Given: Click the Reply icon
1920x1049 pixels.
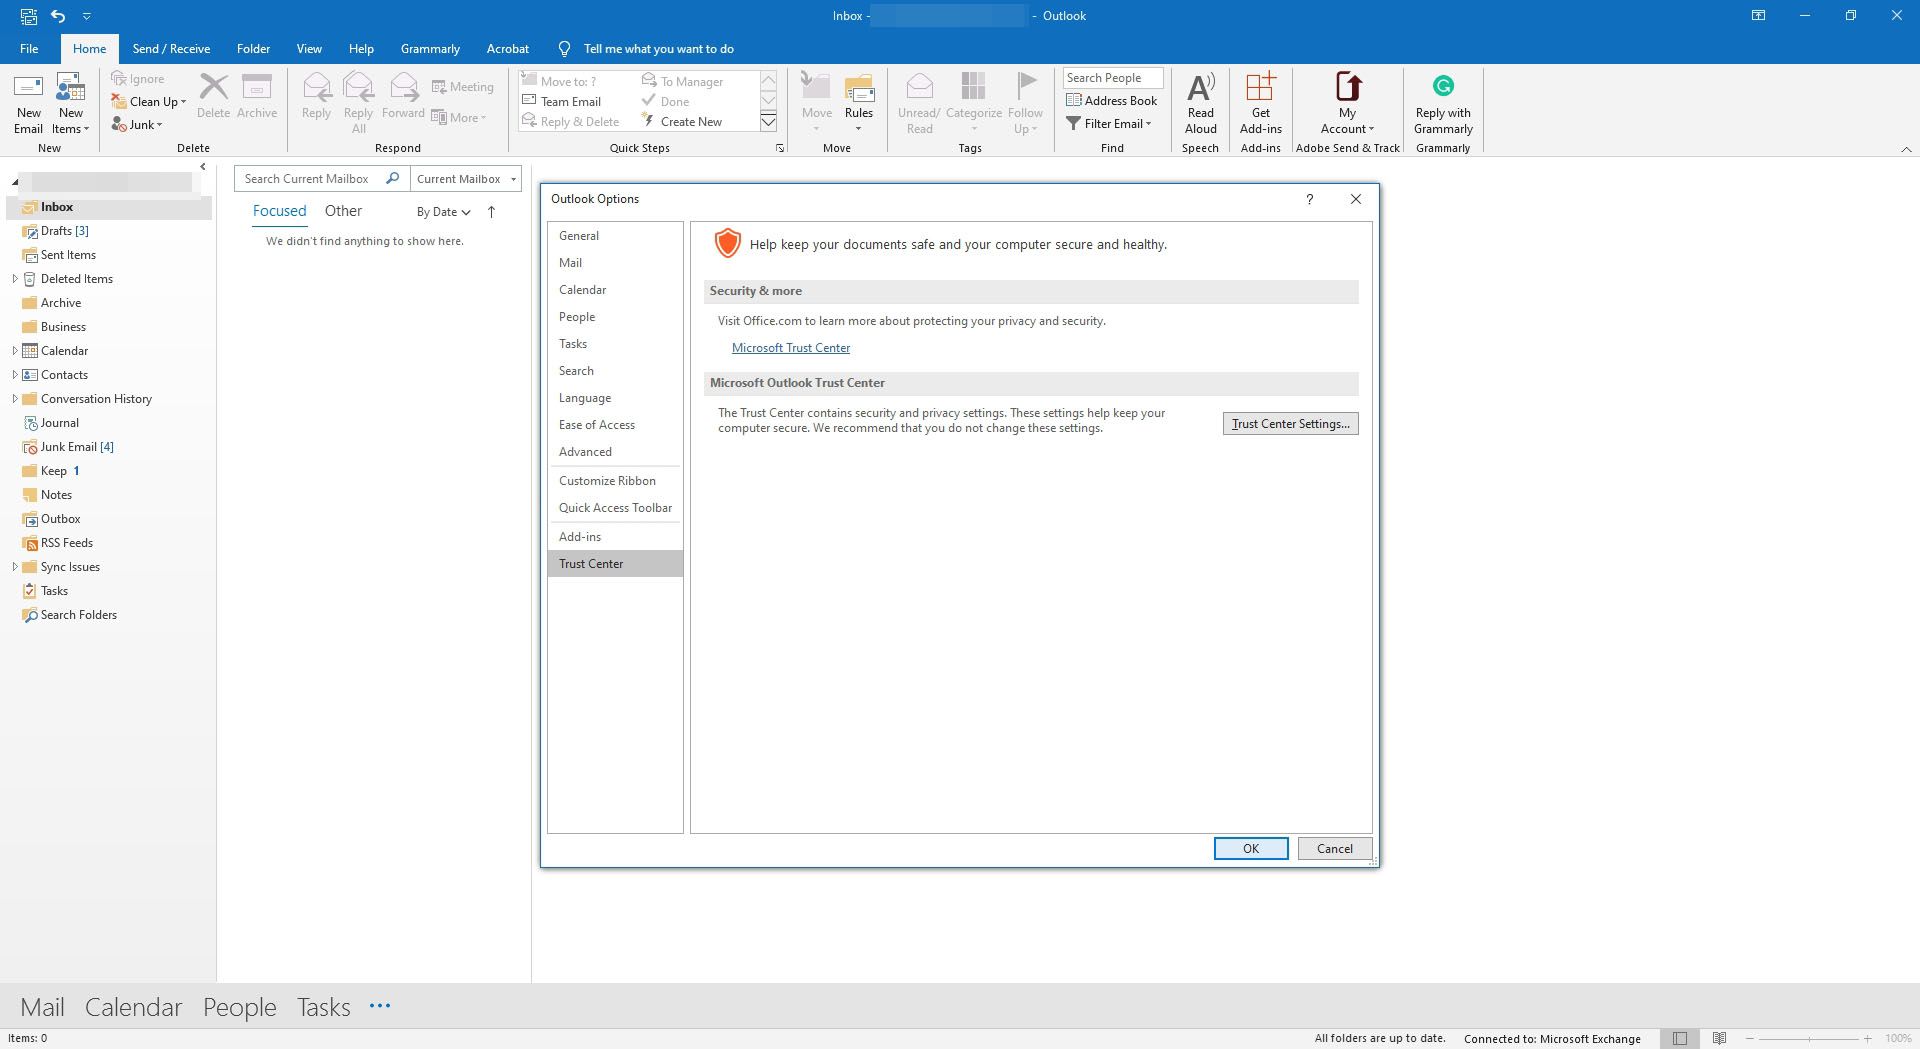Looking at the screenshot, I should coord(316,96).
